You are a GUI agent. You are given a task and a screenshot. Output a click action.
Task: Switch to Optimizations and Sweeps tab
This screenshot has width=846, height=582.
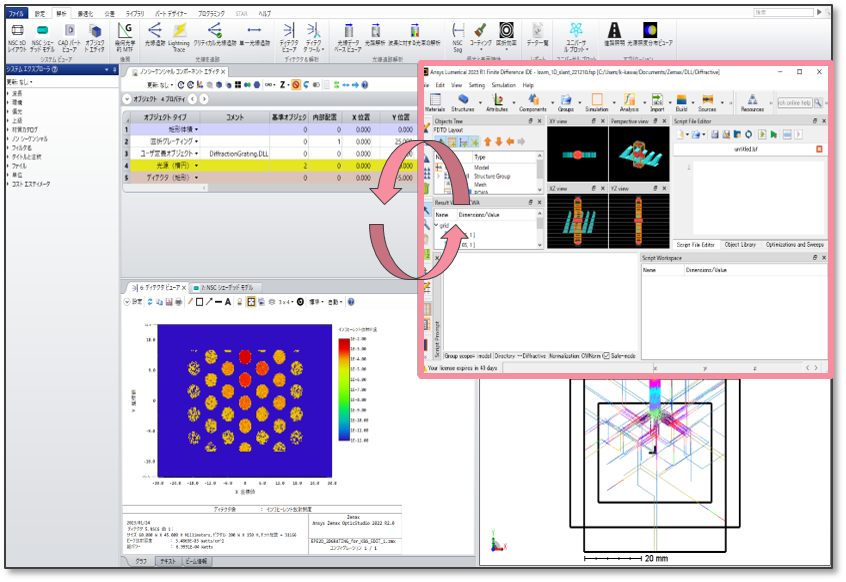[794, 245]
